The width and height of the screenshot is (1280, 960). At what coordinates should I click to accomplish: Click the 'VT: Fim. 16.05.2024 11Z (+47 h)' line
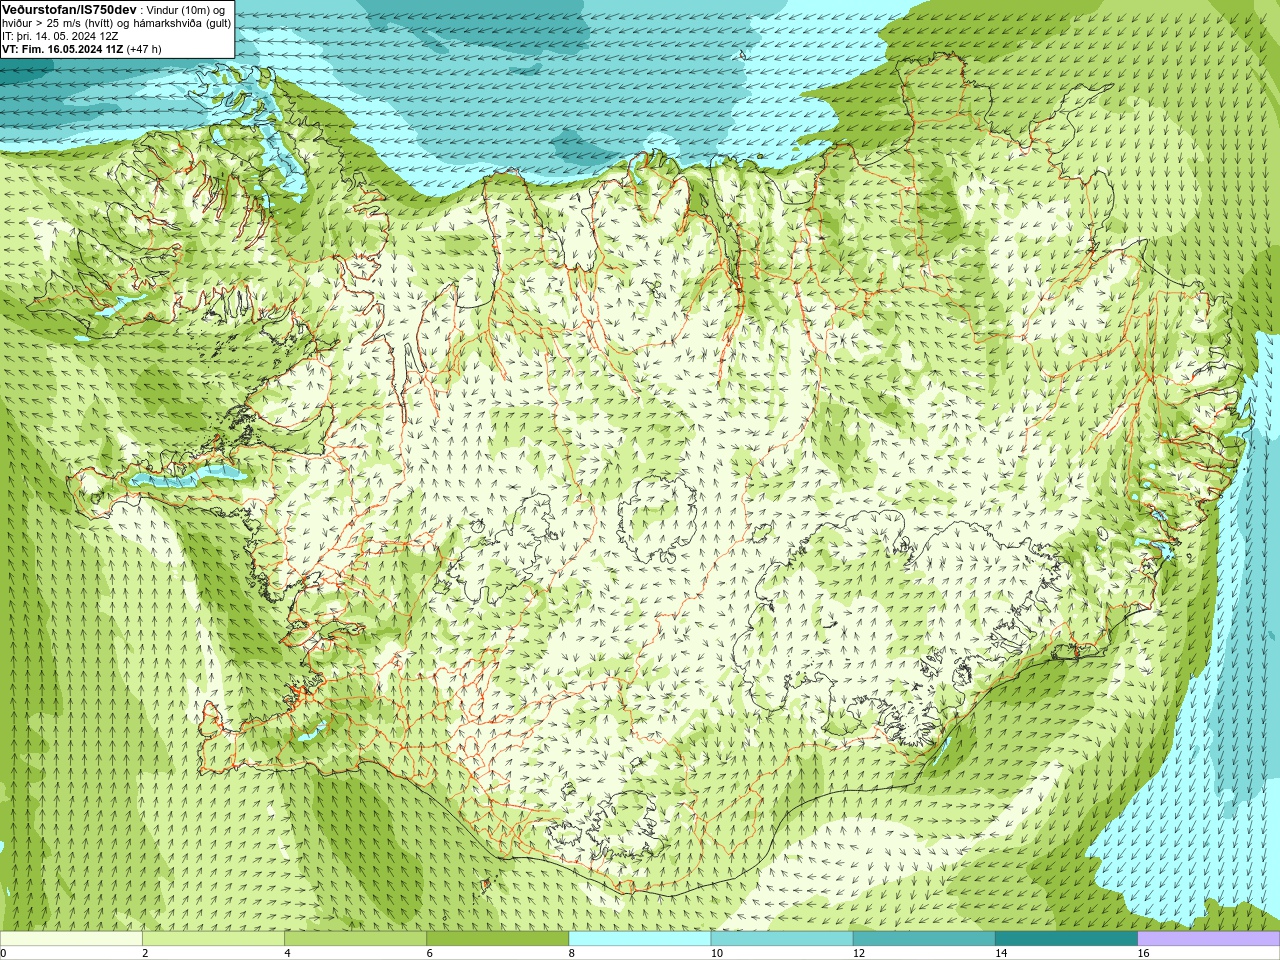(81, 49)
